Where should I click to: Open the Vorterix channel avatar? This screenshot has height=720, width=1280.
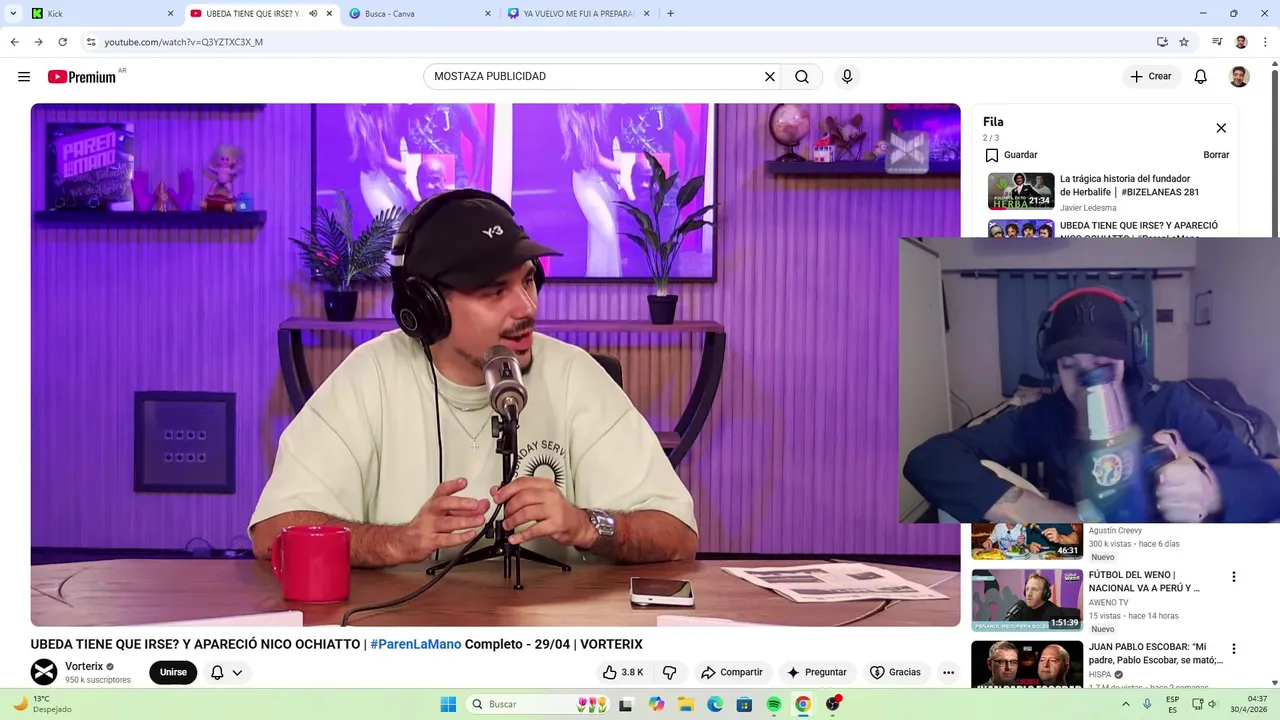click(x=44, y=672)
